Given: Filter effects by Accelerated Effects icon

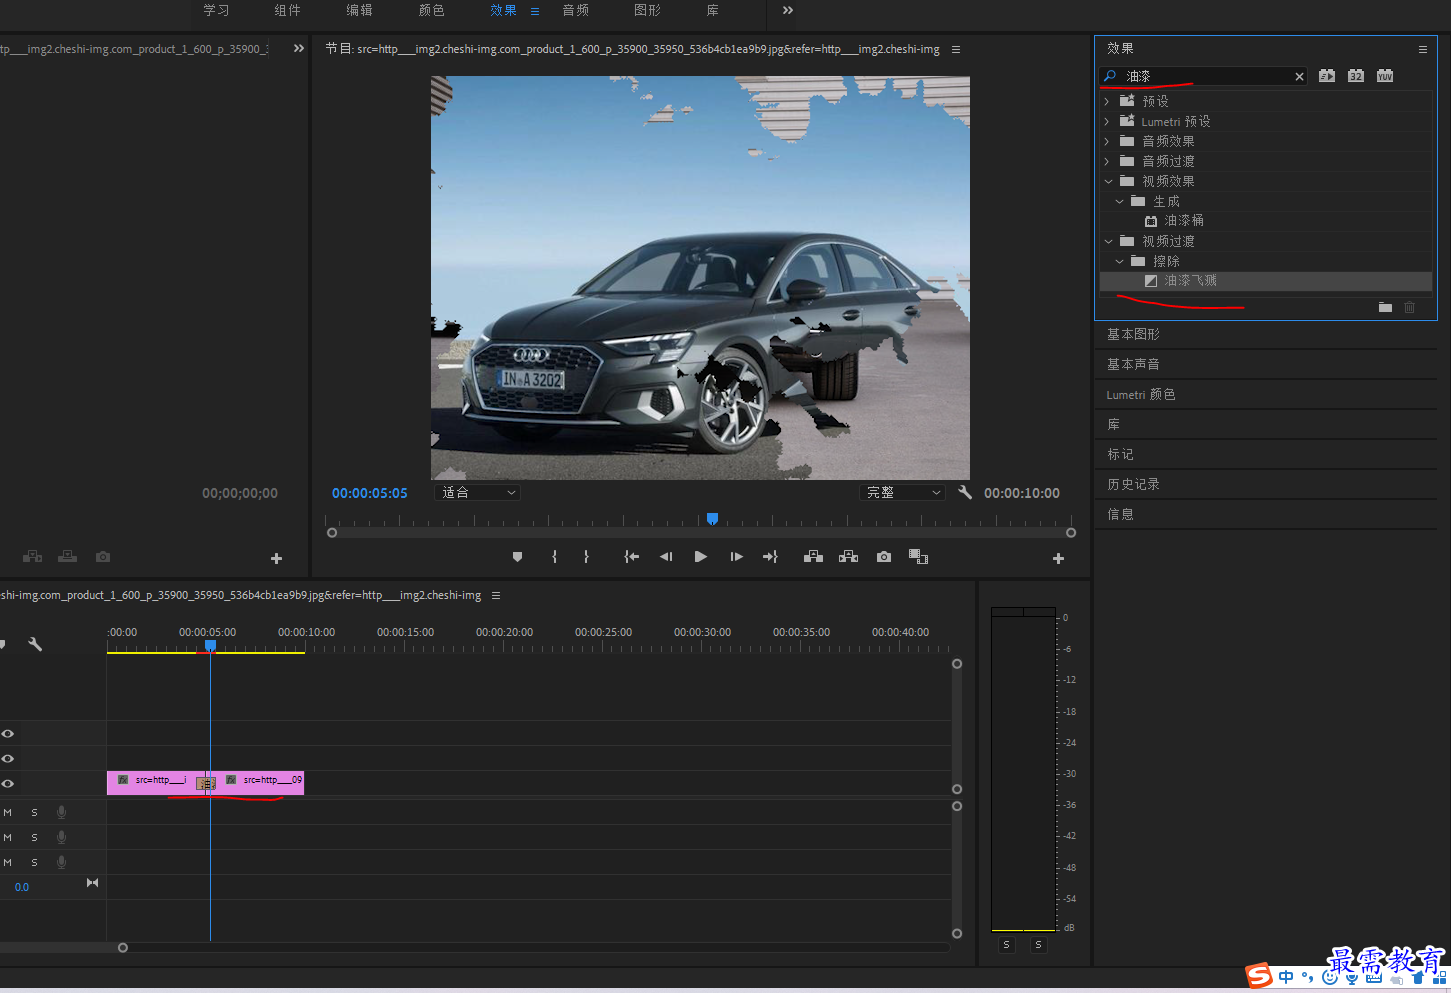Looking at the screenshot, I should (x=1327, y=76).
